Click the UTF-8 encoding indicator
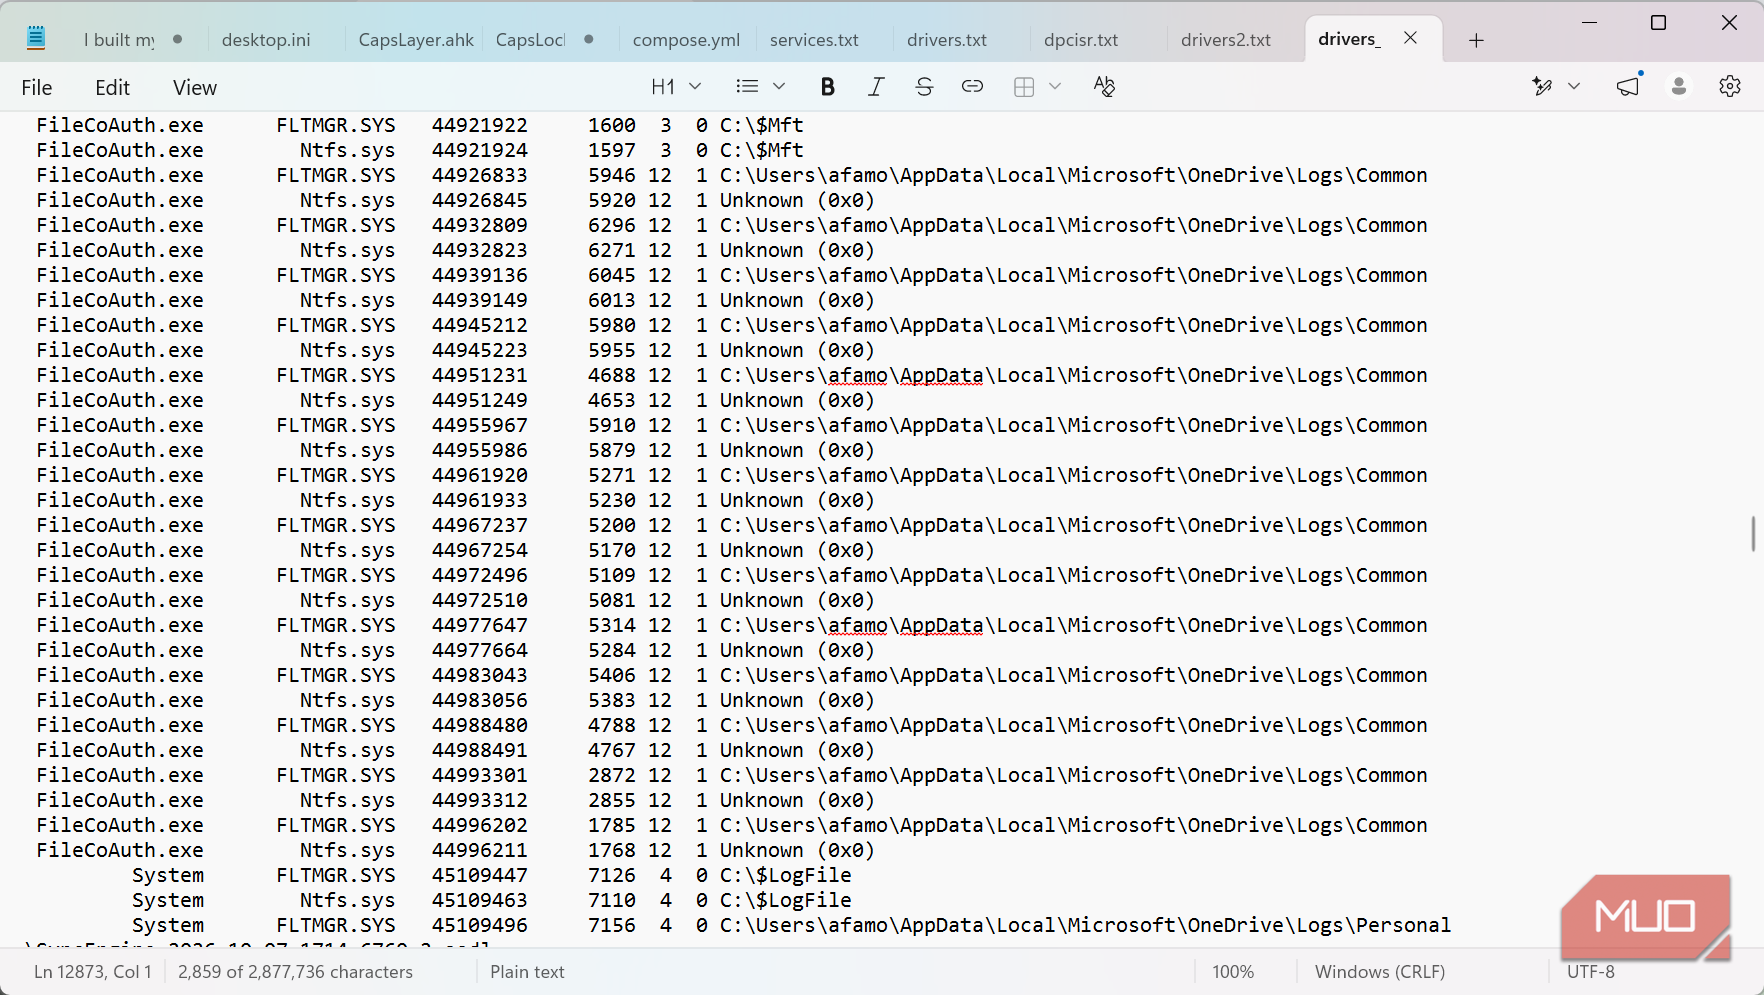 pos(1591,972)
